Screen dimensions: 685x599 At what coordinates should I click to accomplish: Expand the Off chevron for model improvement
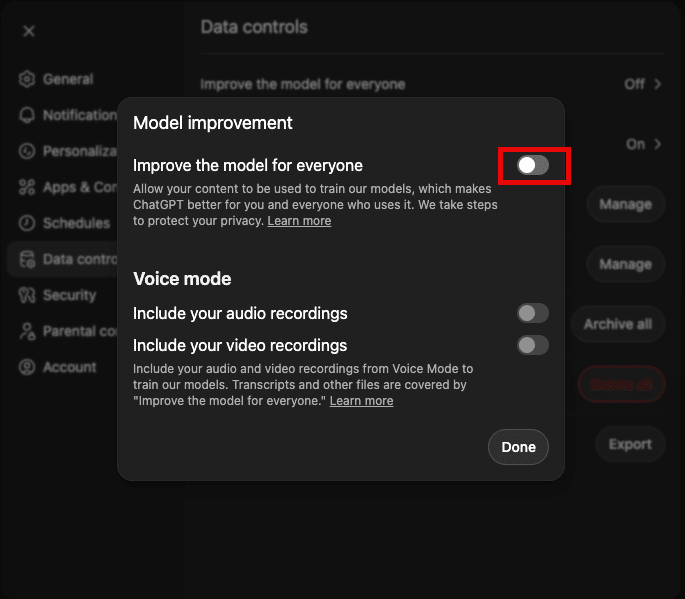pyautogui.click(x=657, y=84)
